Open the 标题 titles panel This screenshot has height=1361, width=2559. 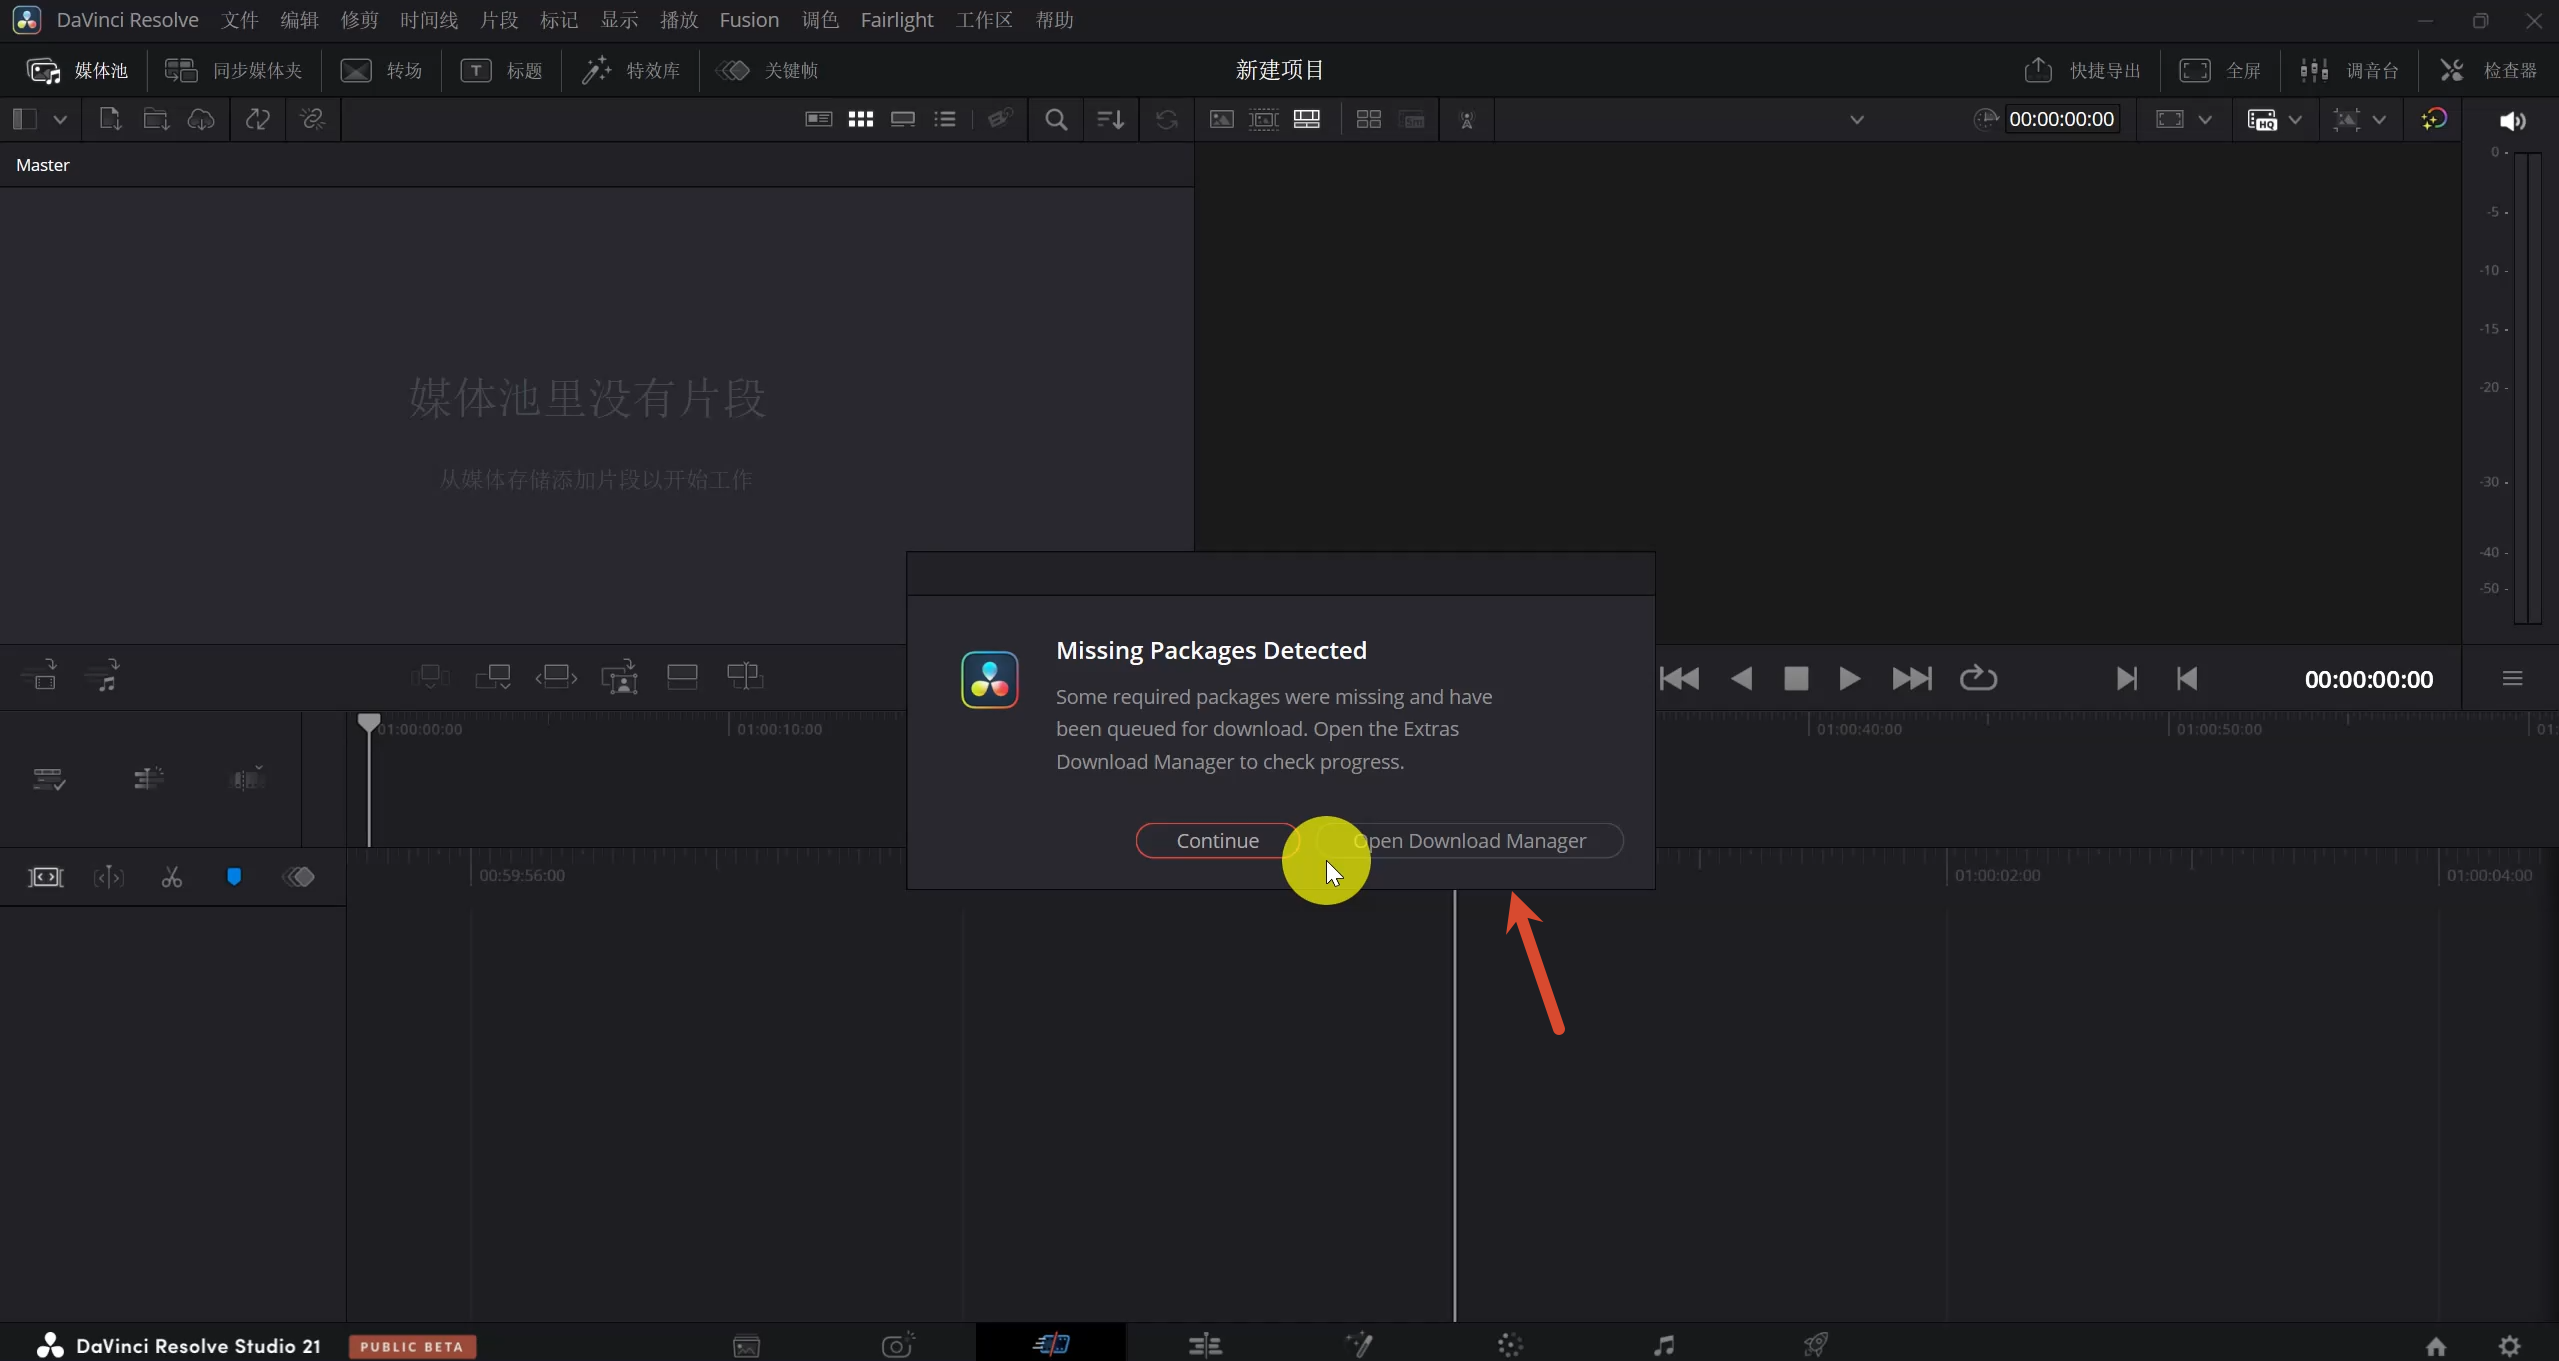[x=501, y=70]
